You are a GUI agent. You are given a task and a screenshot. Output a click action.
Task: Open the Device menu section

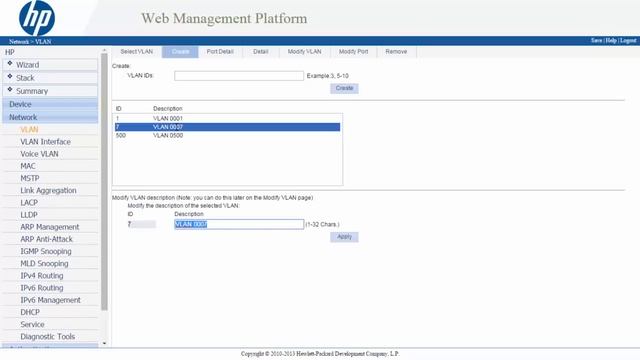click(50, 104)
